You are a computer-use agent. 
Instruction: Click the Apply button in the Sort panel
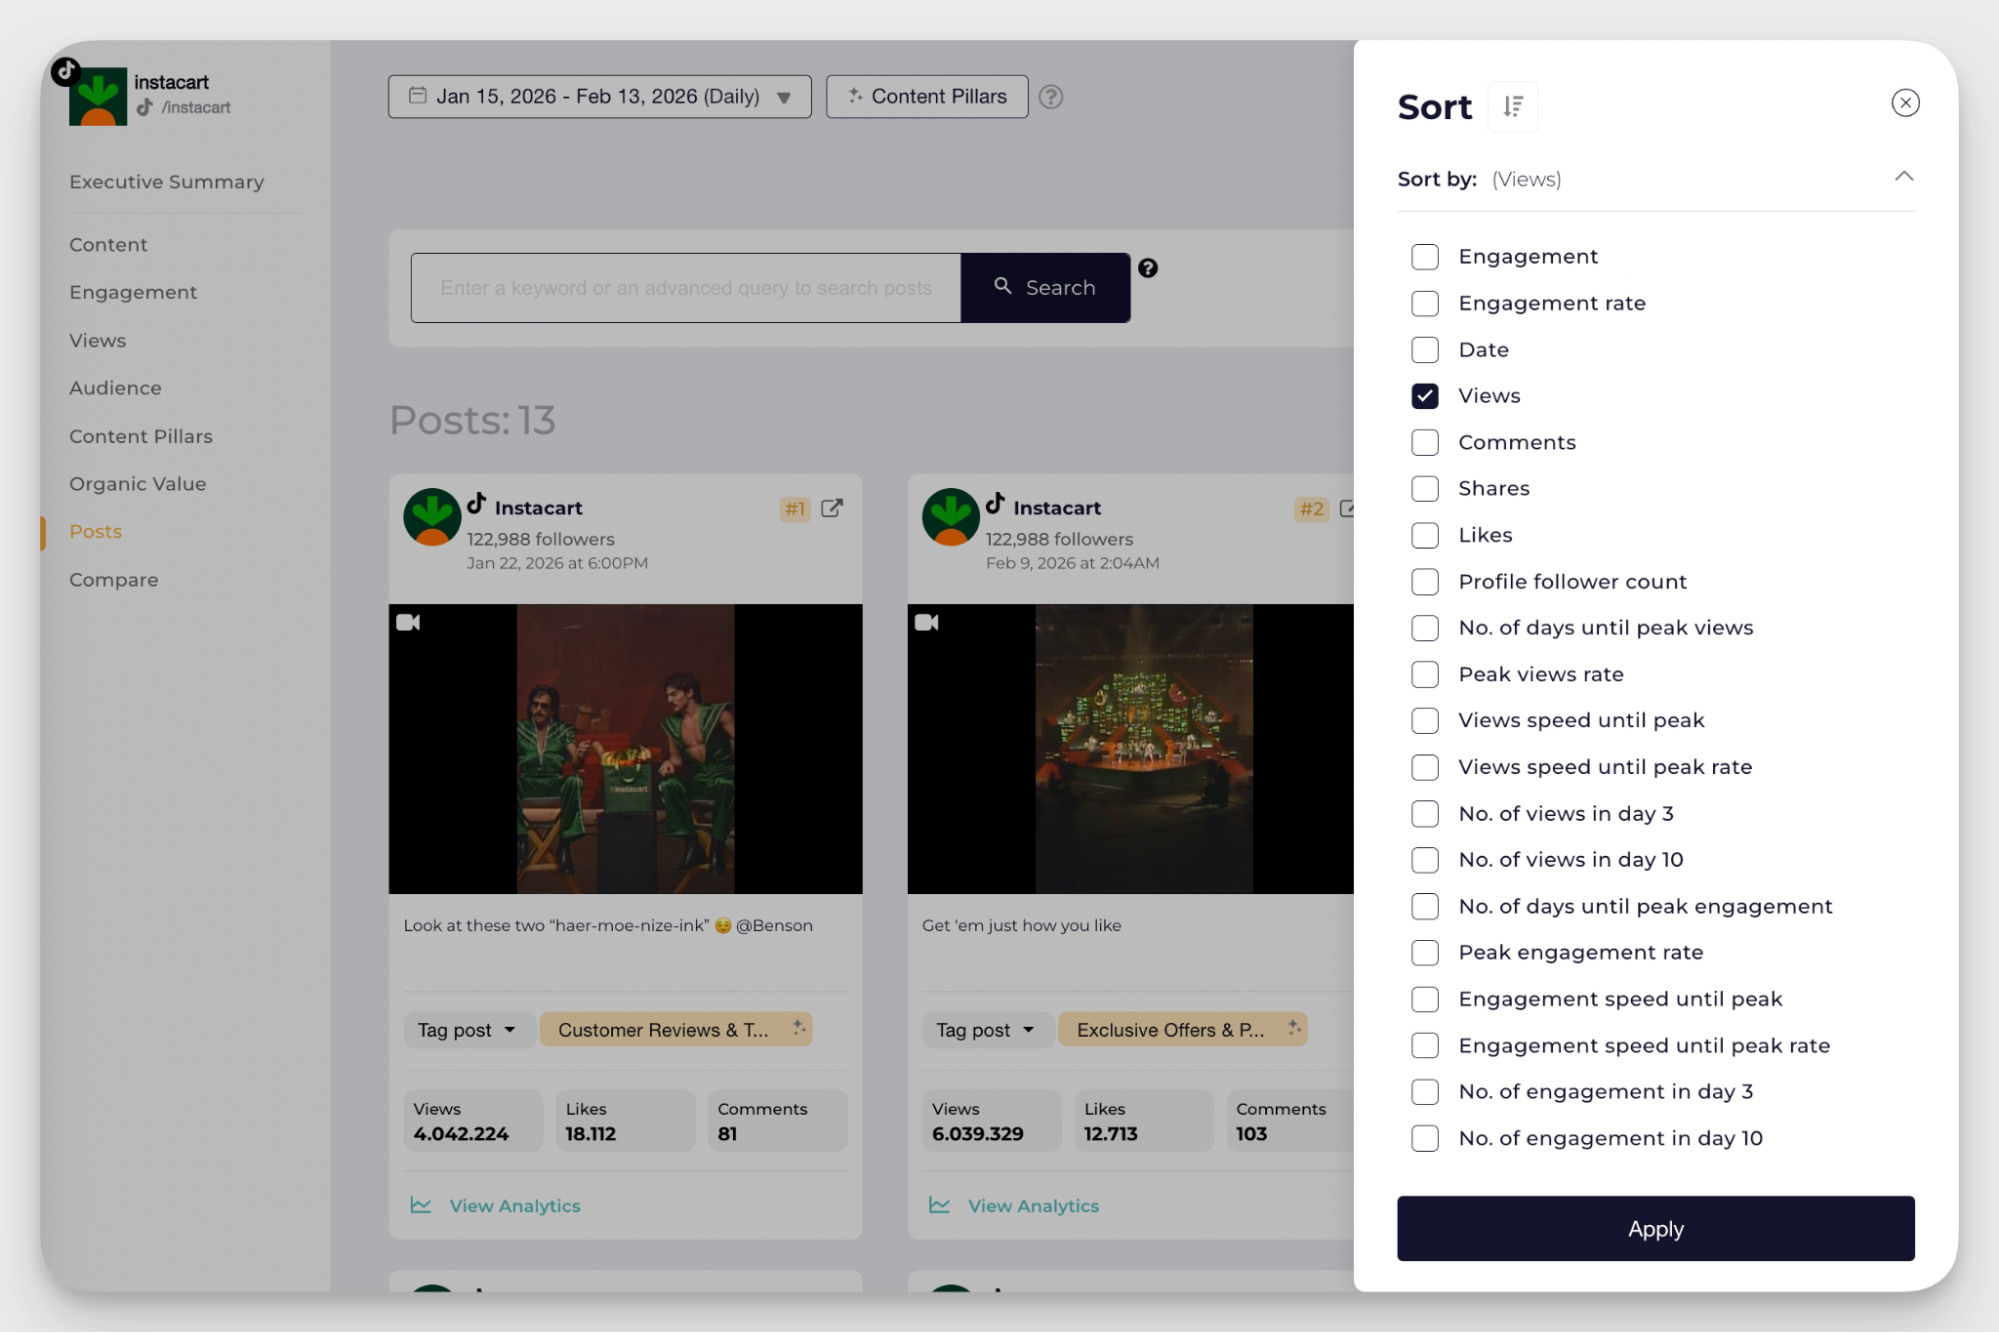pos(1655,1228)
